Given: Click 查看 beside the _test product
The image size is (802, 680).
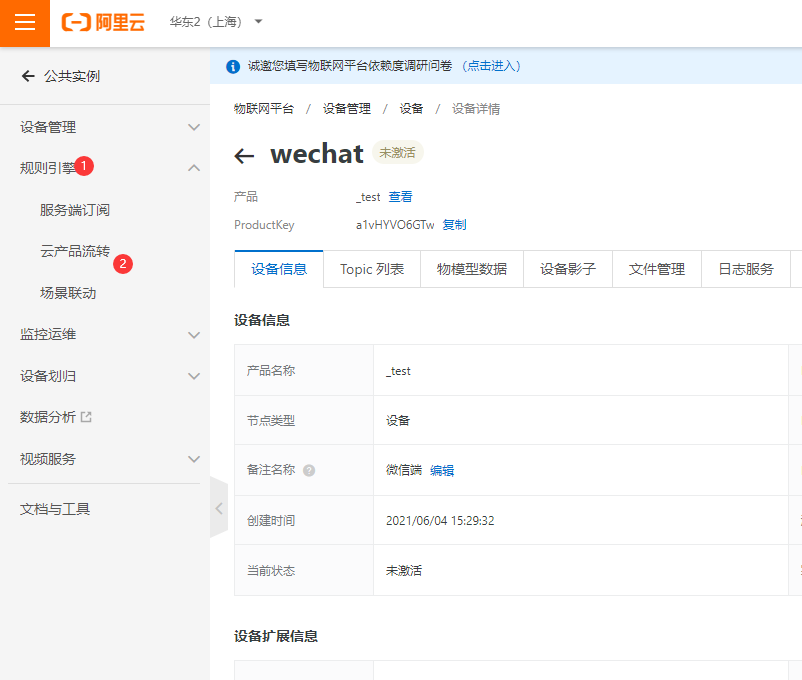Looking at the screenshot, I should [399, 196].
